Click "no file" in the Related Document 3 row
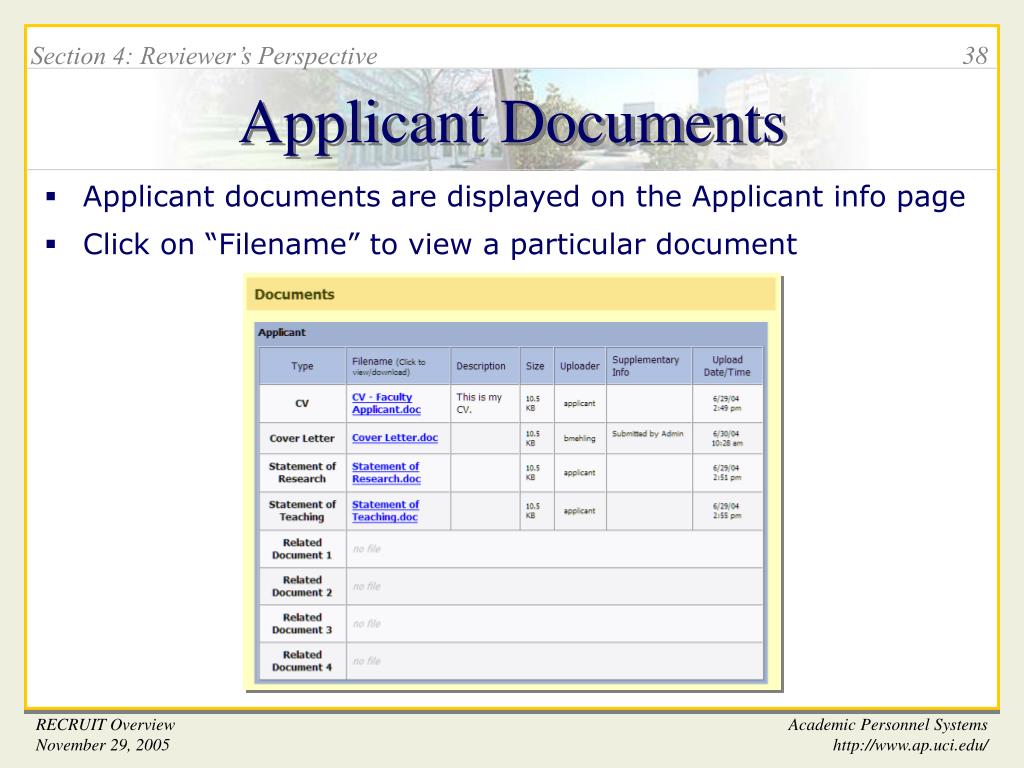 pos(366,624)
